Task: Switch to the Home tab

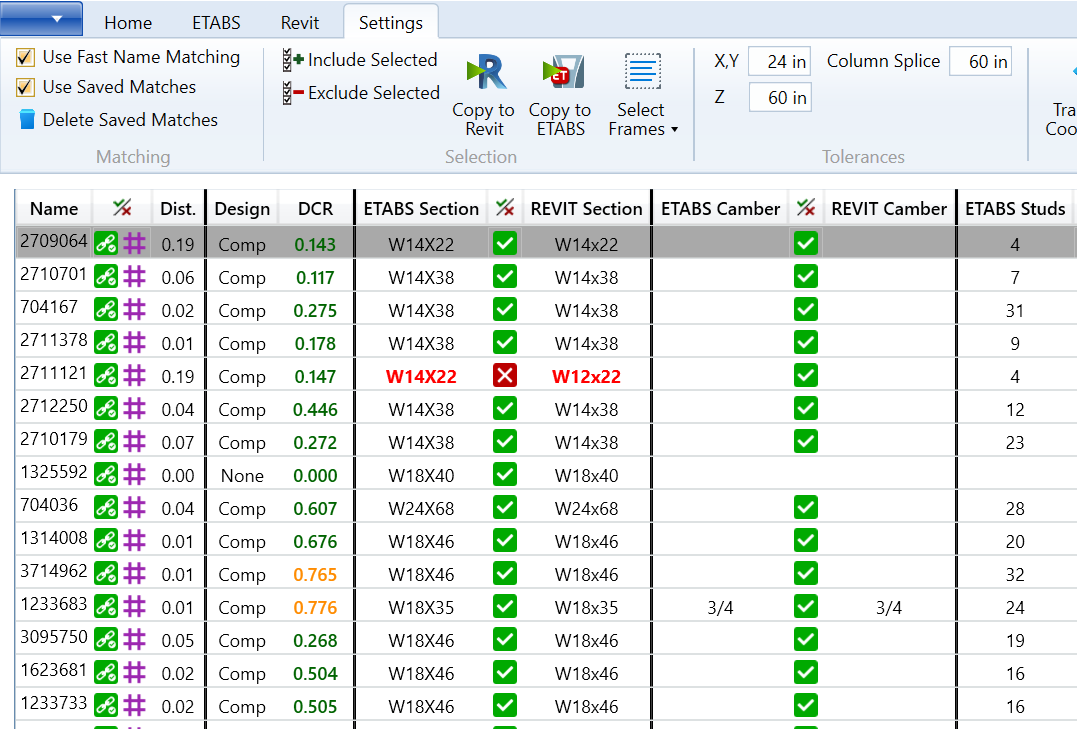Action: [128, 23]
